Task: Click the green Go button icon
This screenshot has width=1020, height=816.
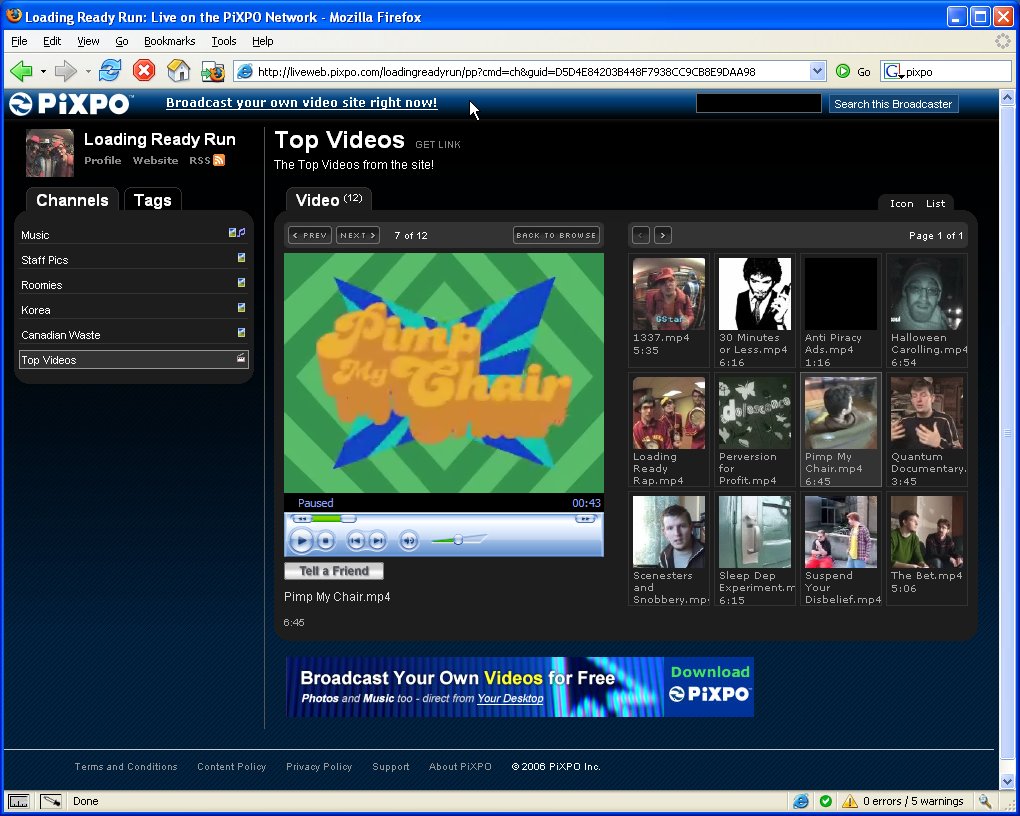Action: pyautogui.click(x=843, y=72)
